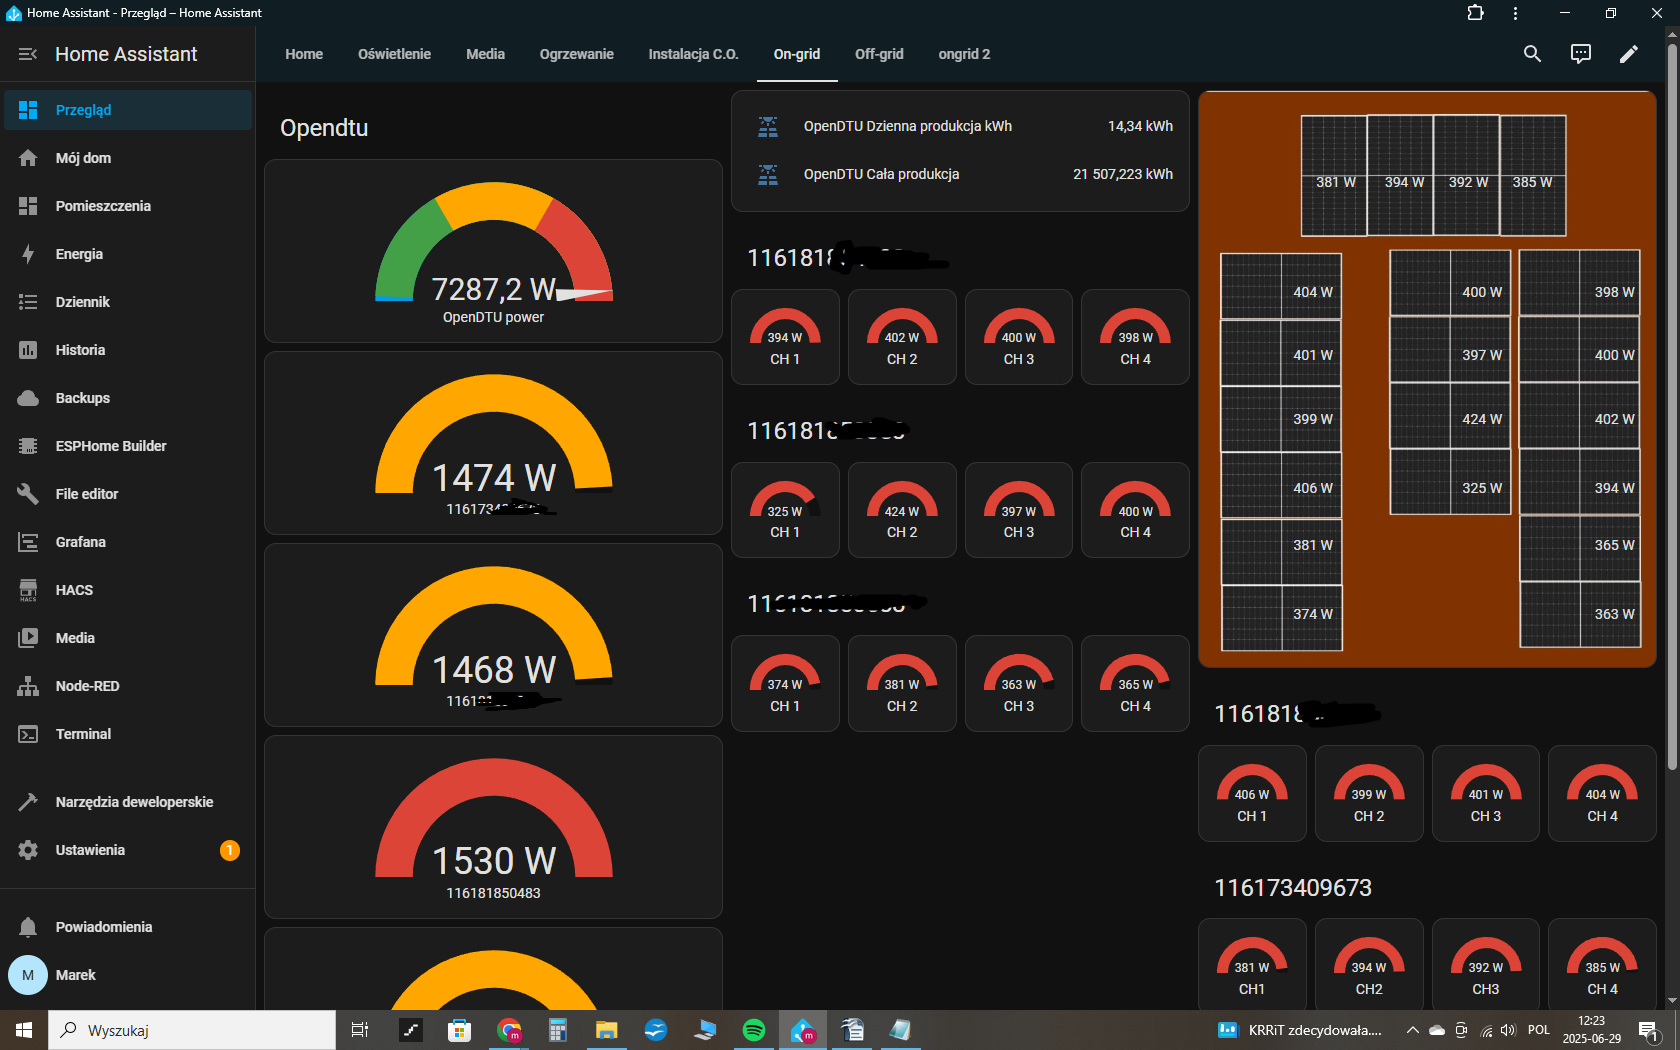
Task: Open the browser extensions puzzle icon
Action: click(x=1475, y=13)
